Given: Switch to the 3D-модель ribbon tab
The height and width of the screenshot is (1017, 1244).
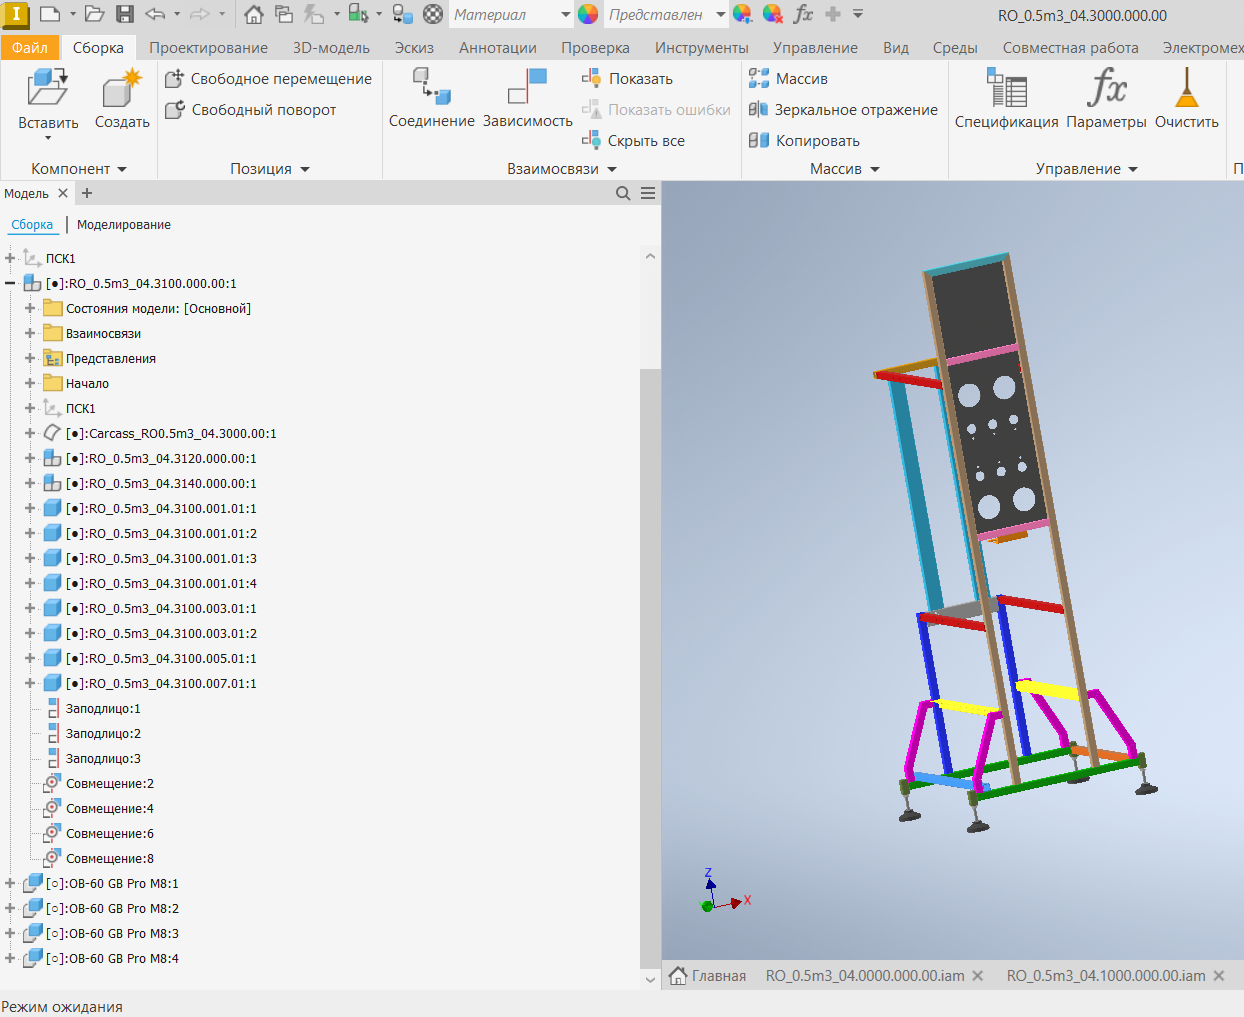Looking at the screenshot, I should point(331,48).
